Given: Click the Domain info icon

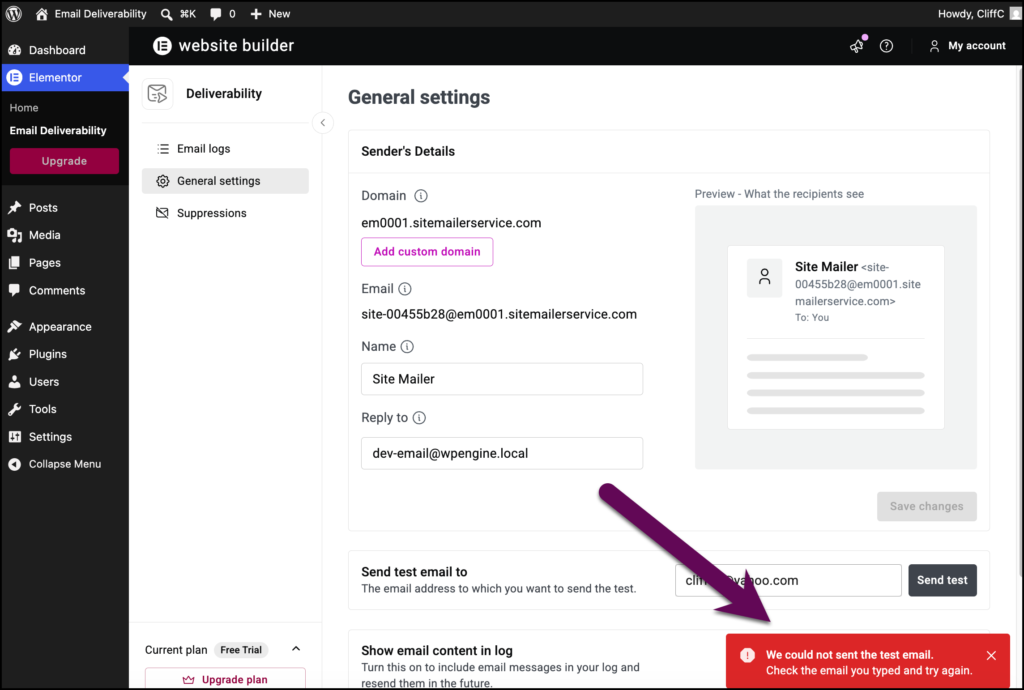Looking at the screenshot, I should click(x=421, y=196).
